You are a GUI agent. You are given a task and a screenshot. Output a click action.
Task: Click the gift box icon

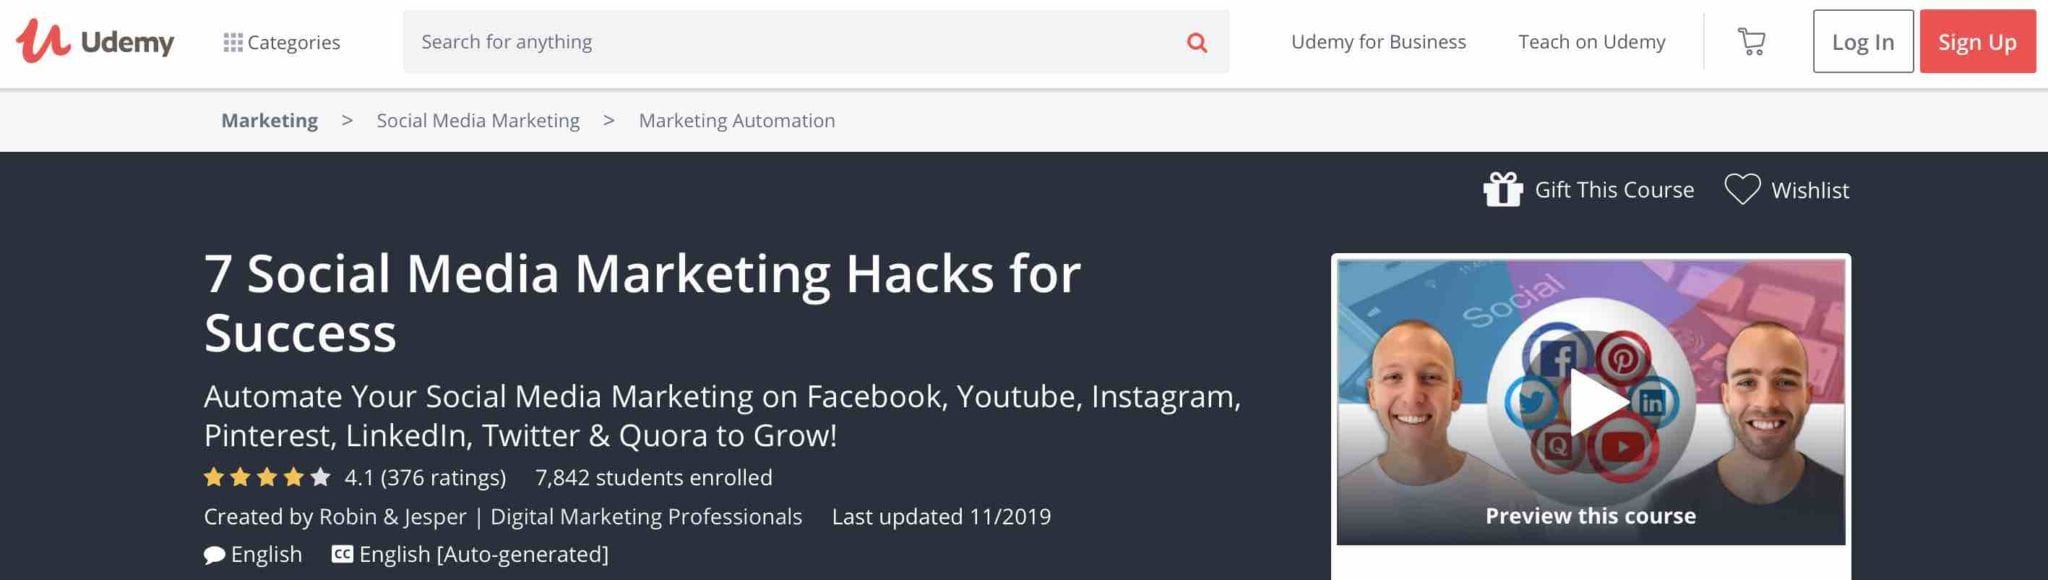[1502, 189]
